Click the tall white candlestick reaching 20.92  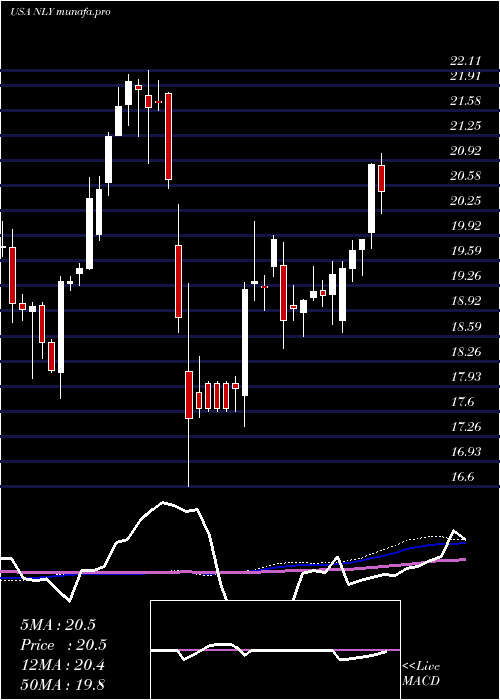(x=371, y=198)
